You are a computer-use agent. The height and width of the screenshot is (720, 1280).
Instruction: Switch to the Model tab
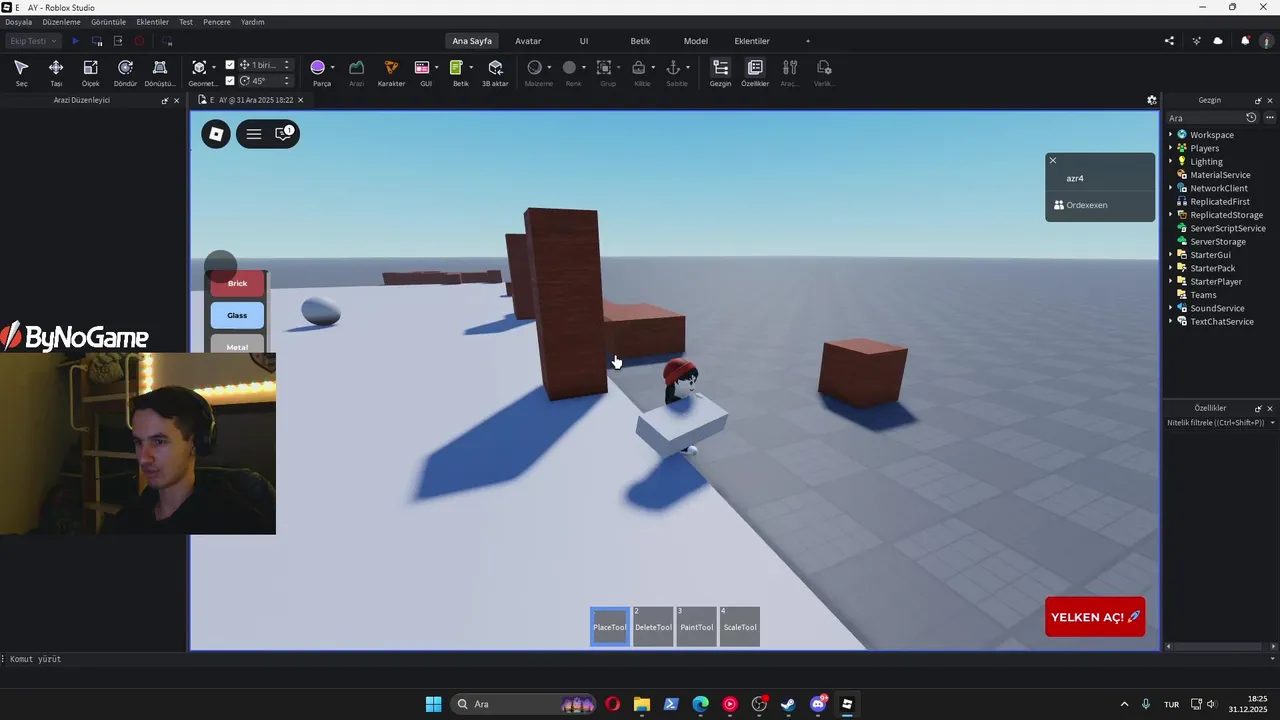click(x=696, y=41)
